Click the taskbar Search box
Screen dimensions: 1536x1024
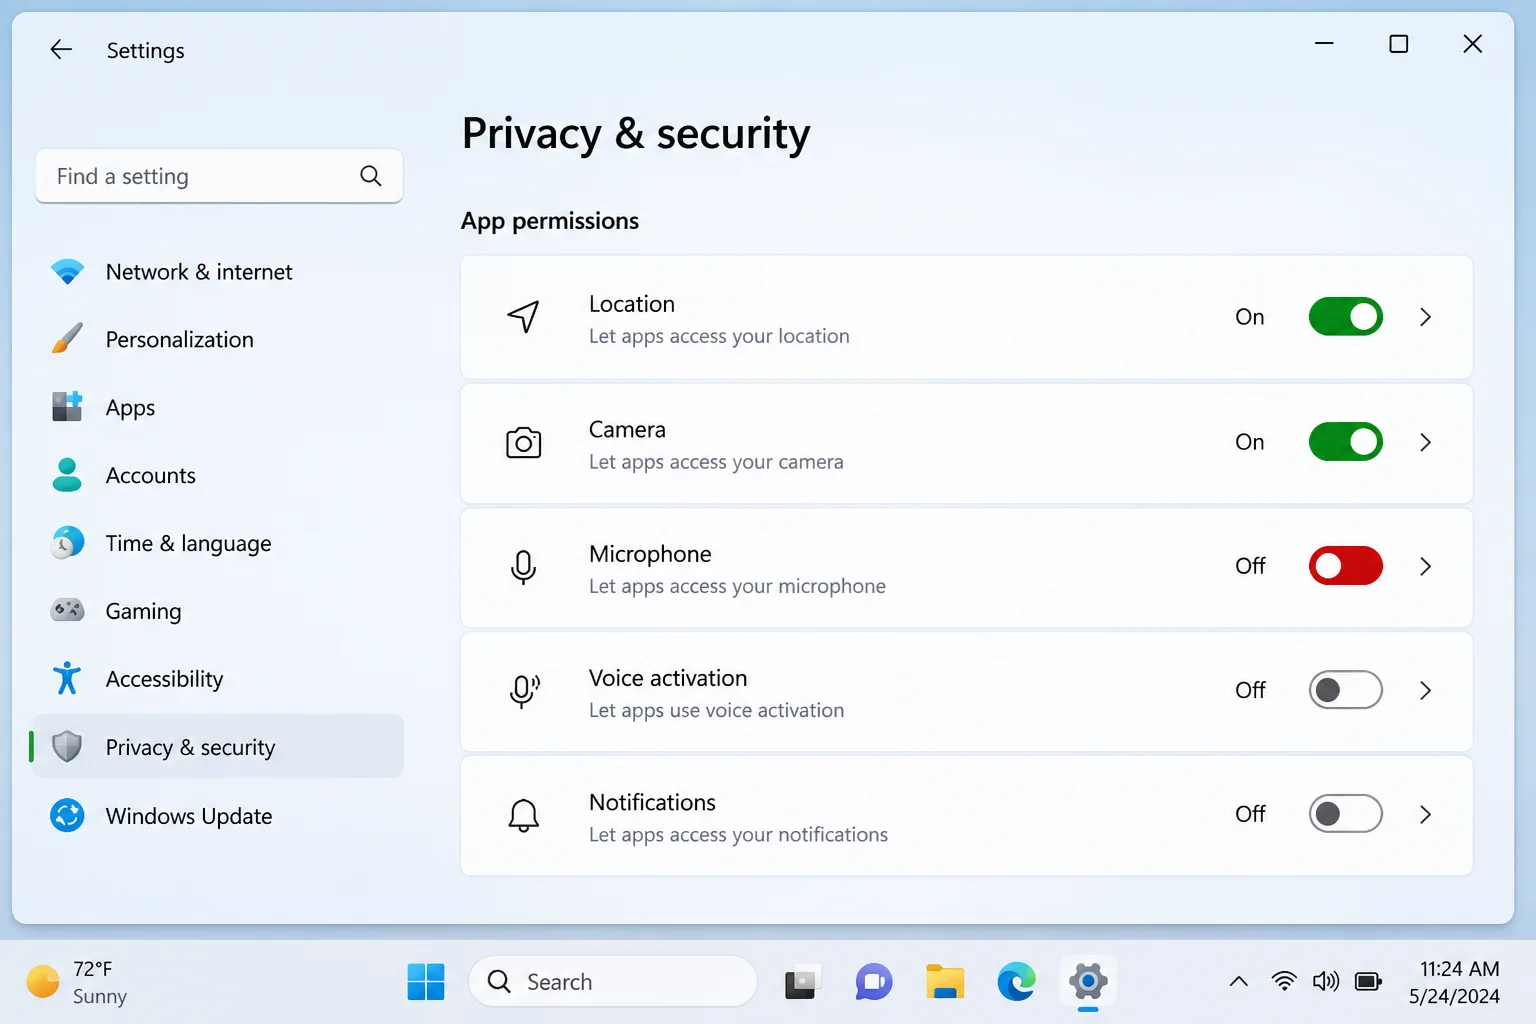(x=612, y=982)
